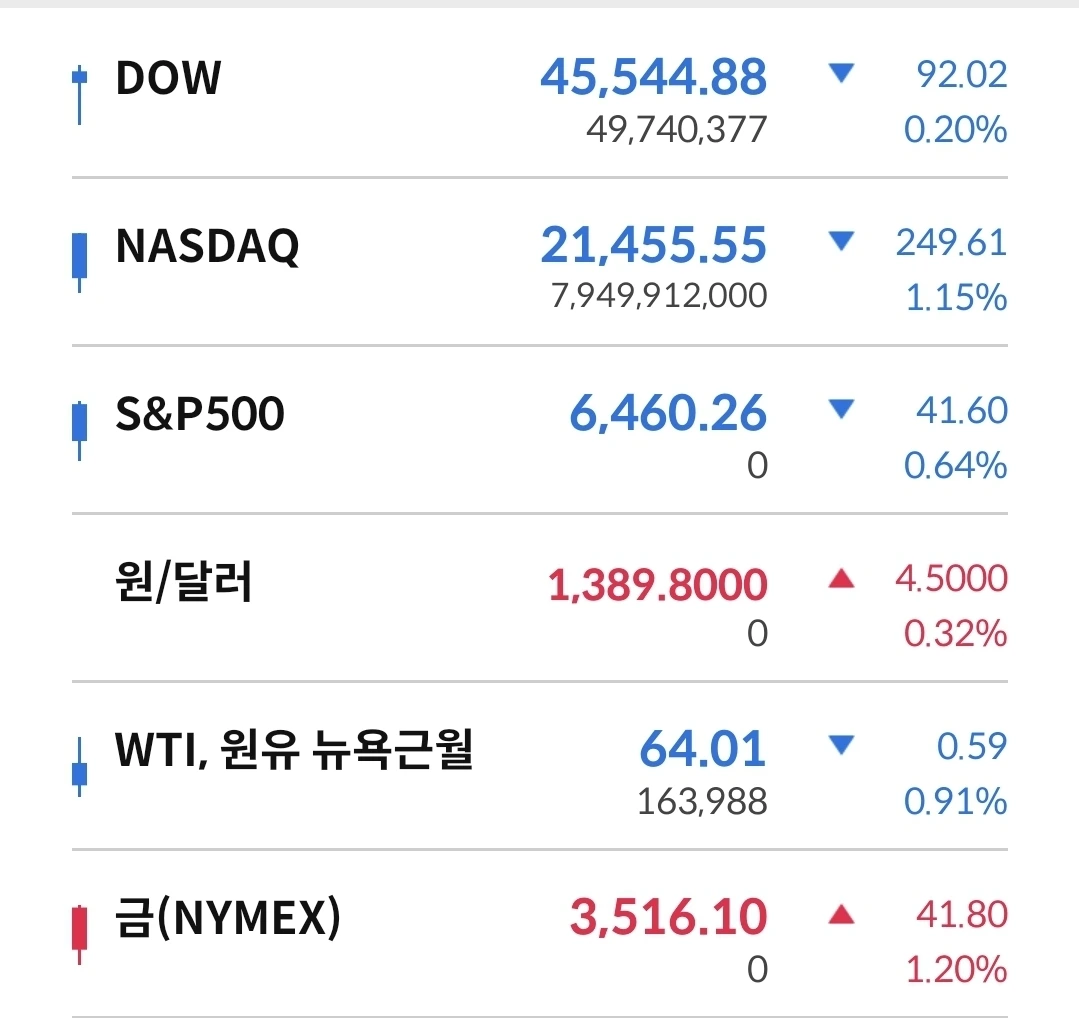Click the DOW candlestick icon

click(x=80, y=95)
